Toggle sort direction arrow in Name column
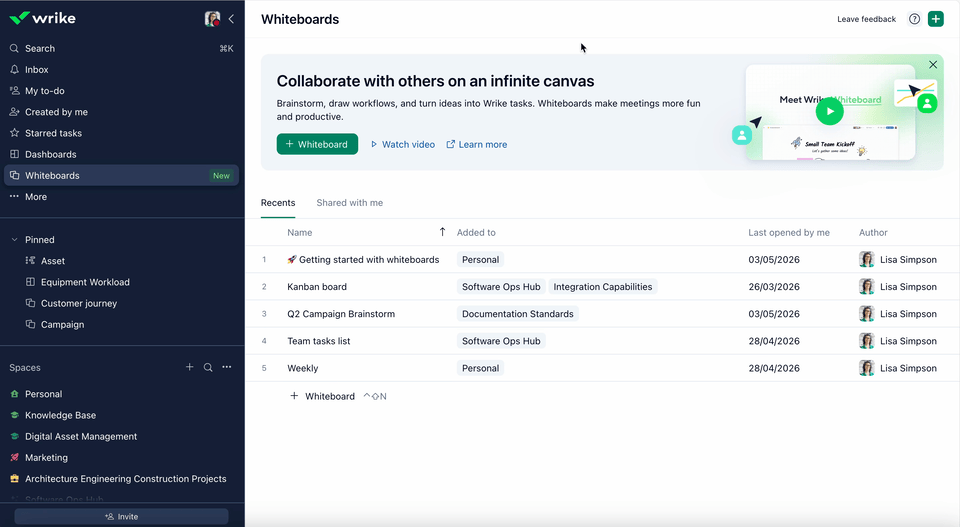Screen dimensions: 960x527 point(442,232)
